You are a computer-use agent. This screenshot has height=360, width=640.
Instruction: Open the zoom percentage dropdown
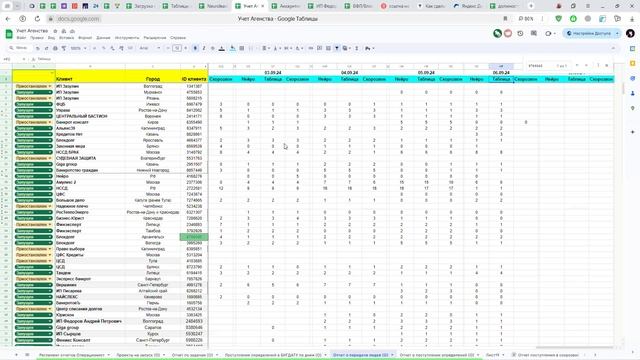(x=78, y=48)
